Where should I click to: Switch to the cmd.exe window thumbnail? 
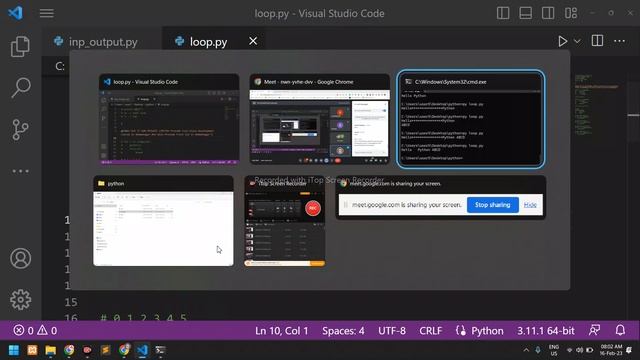coord(471,119)
